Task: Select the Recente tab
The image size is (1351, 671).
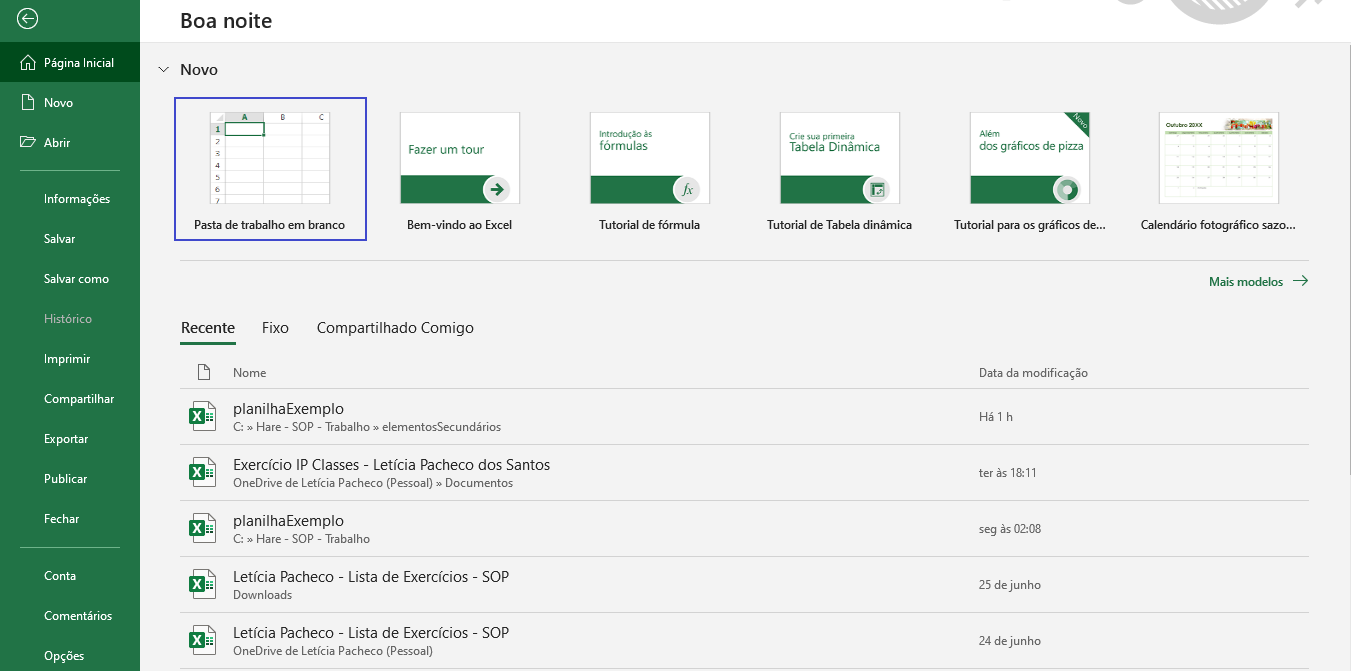Action: (x=208, y=328)
